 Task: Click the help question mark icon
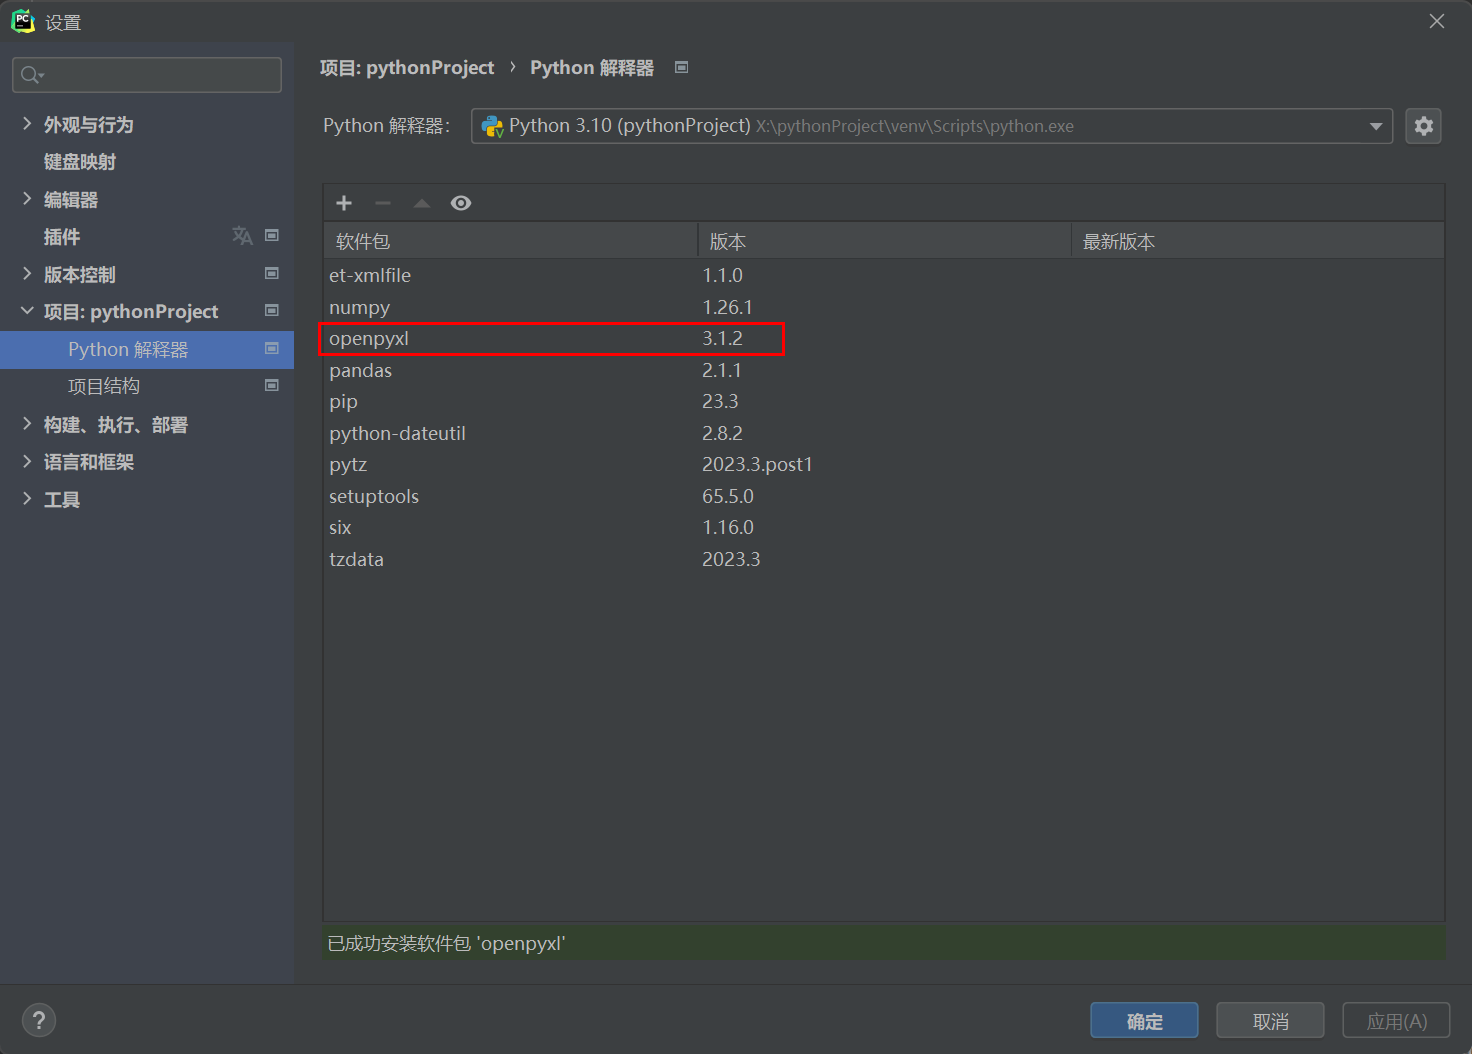39,1020
